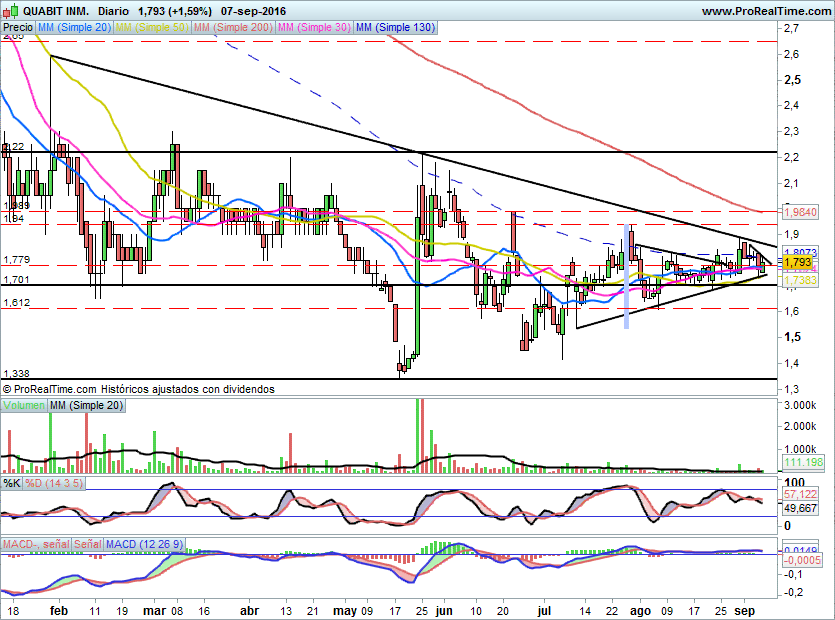The height and width of the screenshot is (620, 835).
Task: Click the MACD-, señal histogram label
Action: (38, 543)
